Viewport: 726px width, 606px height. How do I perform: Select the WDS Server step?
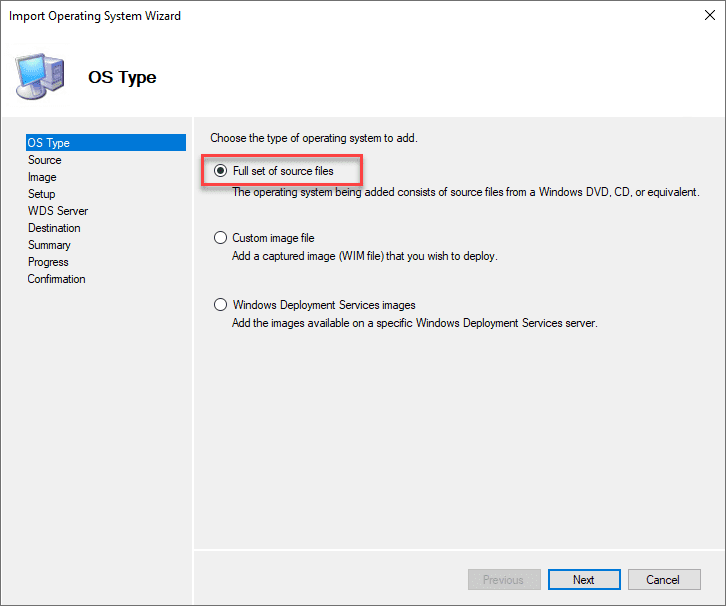pyautogui.click(x=58, y=211)
